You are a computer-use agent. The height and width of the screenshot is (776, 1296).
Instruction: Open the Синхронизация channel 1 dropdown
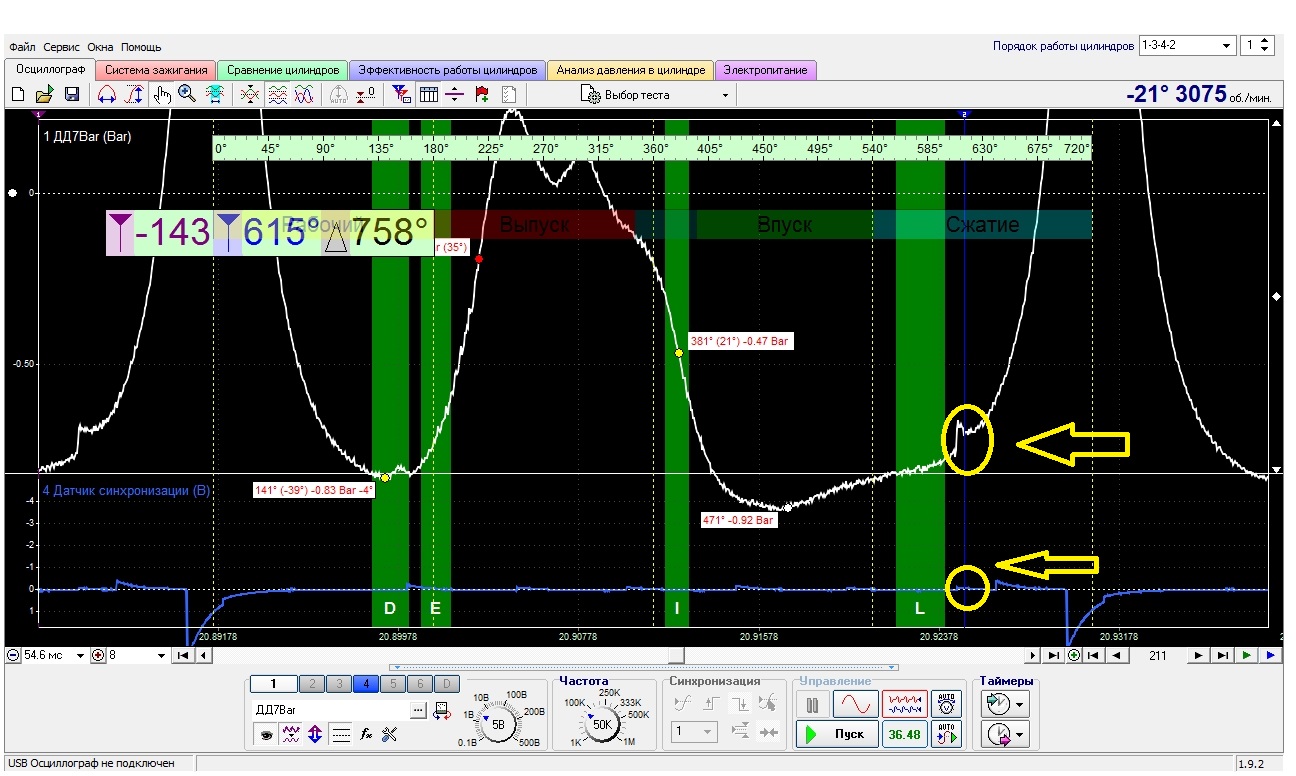click(694, 733)
